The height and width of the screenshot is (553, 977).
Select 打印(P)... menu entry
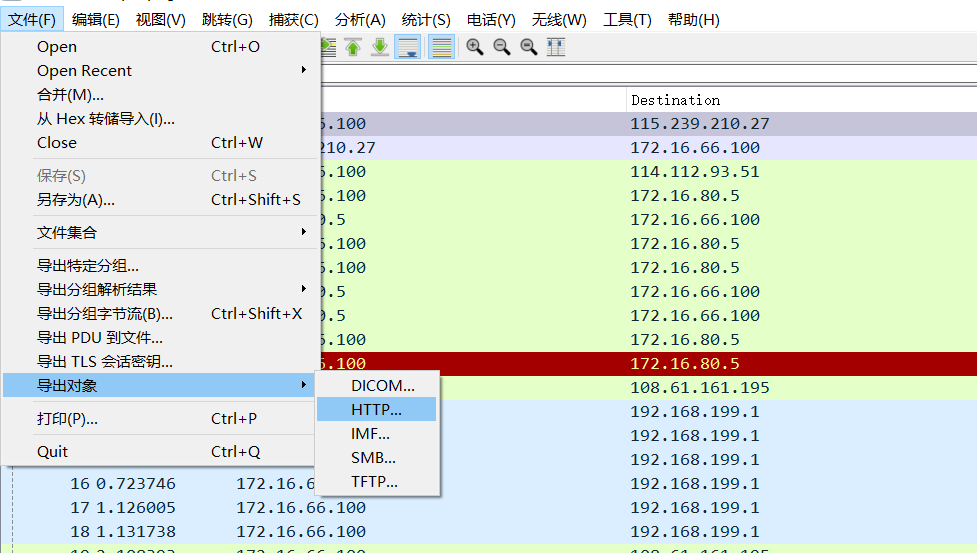tap(160, 418)
